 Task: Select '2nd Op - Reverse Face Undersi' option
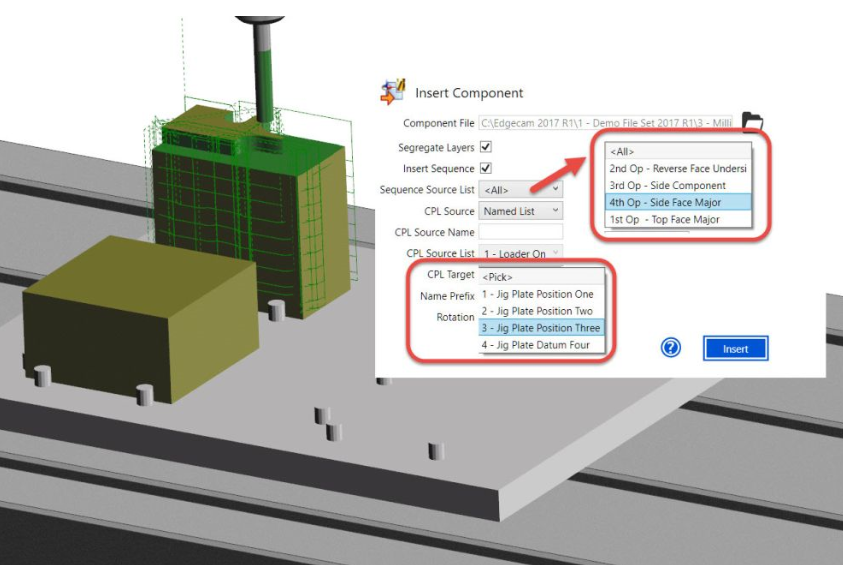[x=679, y=168]
